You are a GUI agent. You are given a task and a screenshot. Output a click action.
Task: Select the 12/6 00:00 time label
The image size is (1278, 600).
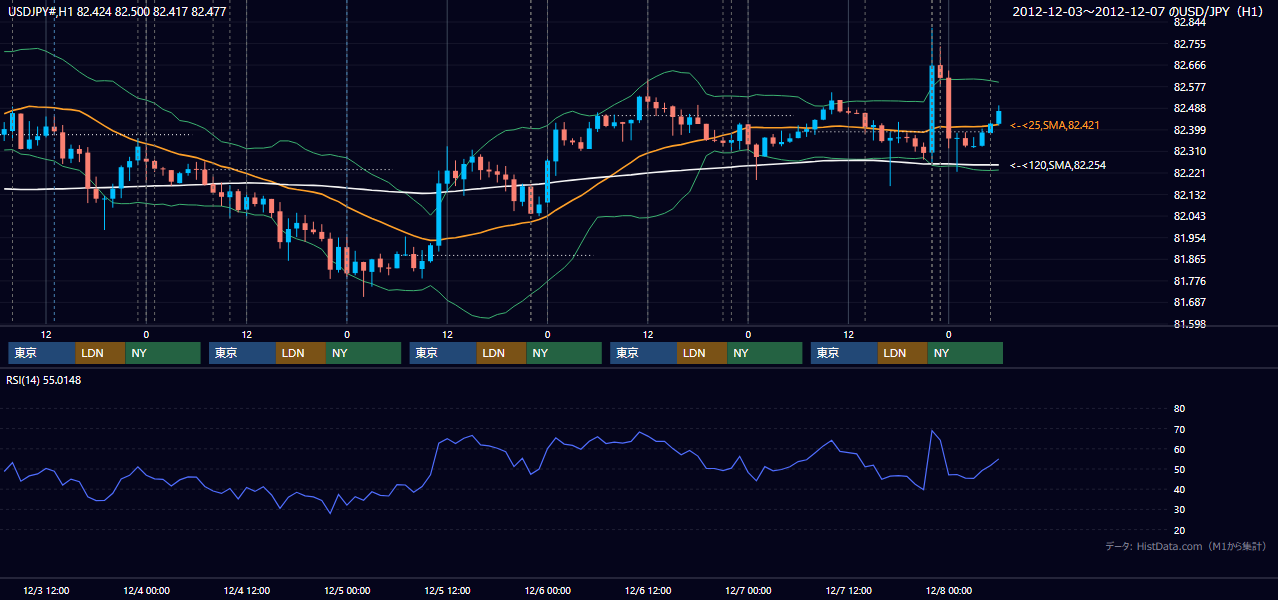pyautogui.click(x=547, y=590)
